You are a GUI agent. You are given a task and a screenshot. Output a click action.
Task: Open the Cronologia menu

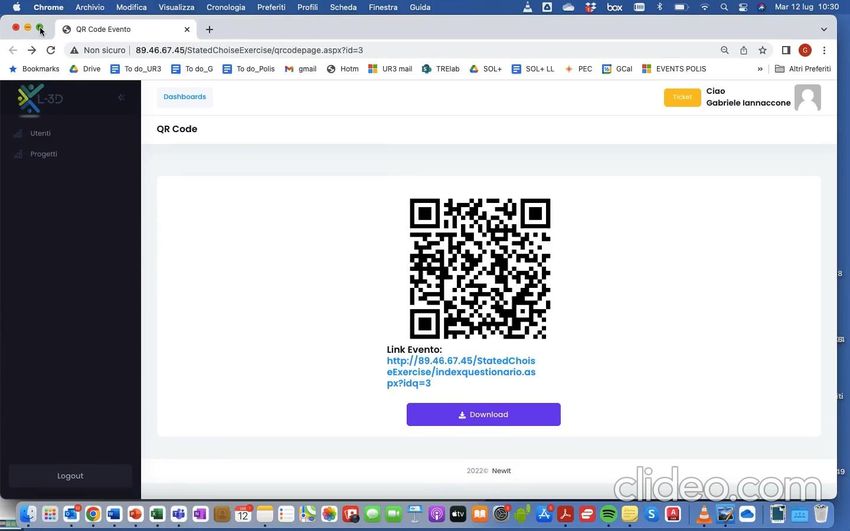coord(226,7)
